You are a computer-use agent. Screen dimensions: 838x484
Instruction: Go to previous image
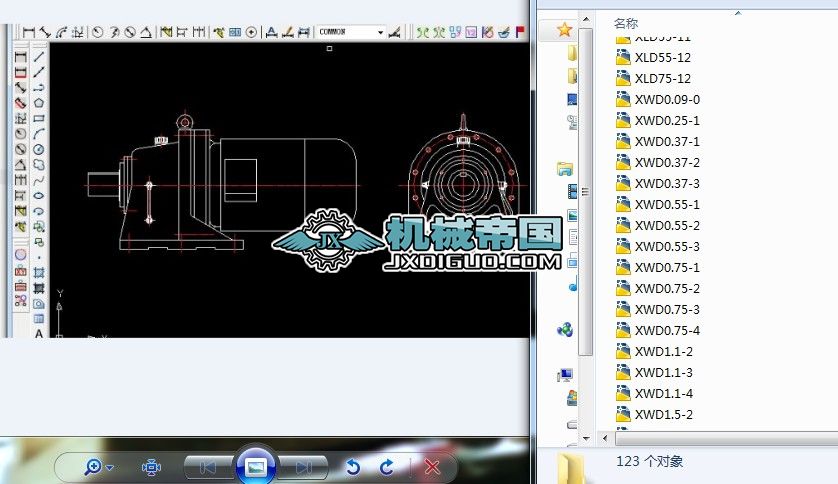(208, 467)
